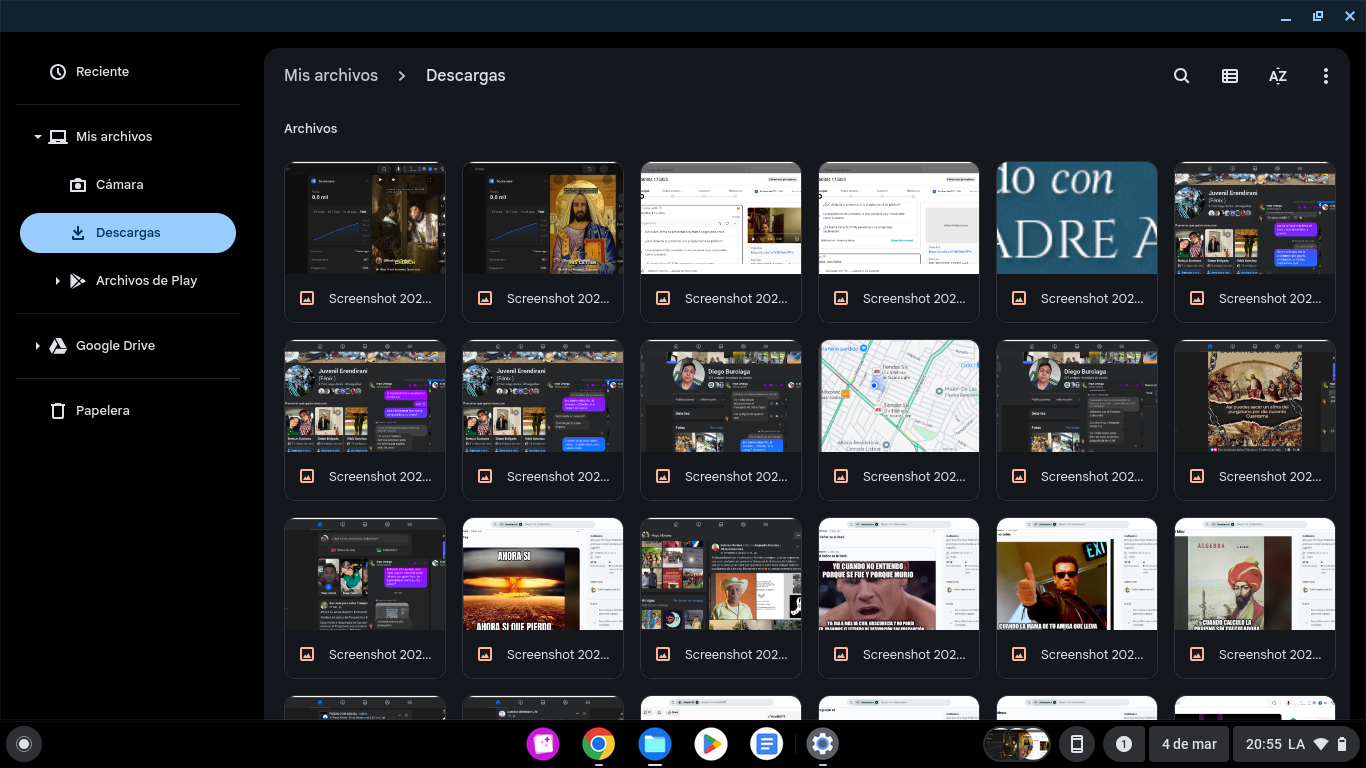The image size is (1366, 768).
Task: Open the holding space tray previews on shelf
Action: 1017,744
